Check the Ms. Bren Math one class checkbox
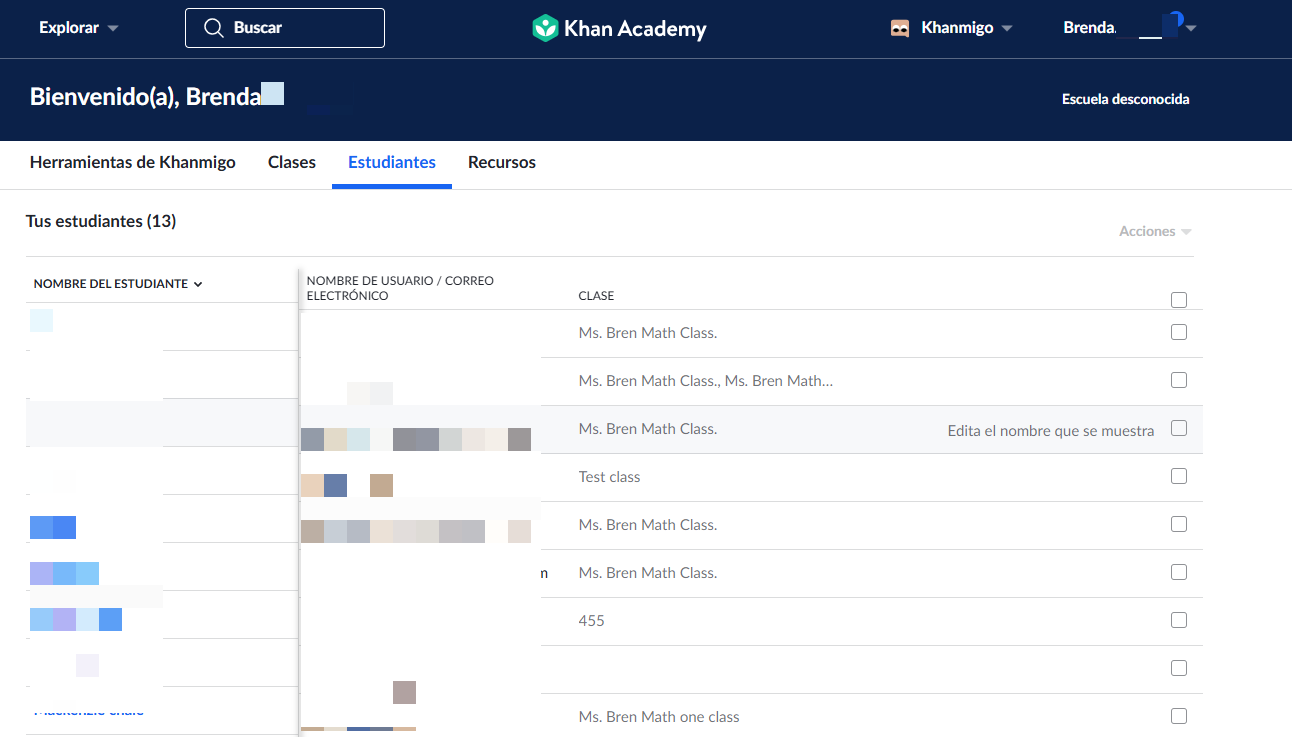 point(1179,716)
